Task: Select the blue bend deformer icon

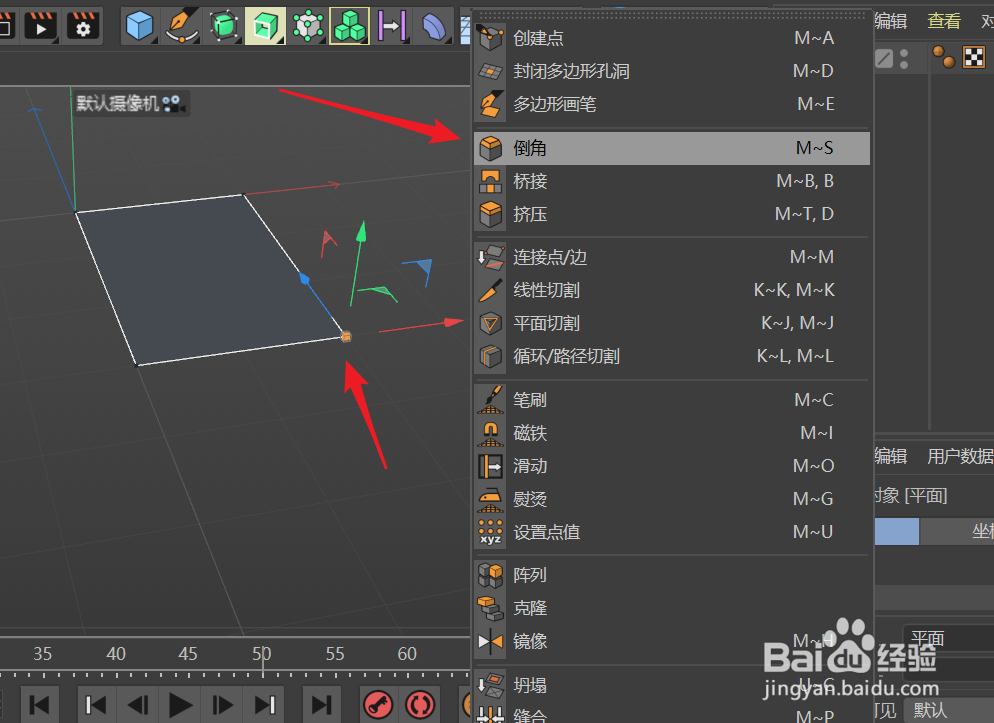Action: pos(432,26)
